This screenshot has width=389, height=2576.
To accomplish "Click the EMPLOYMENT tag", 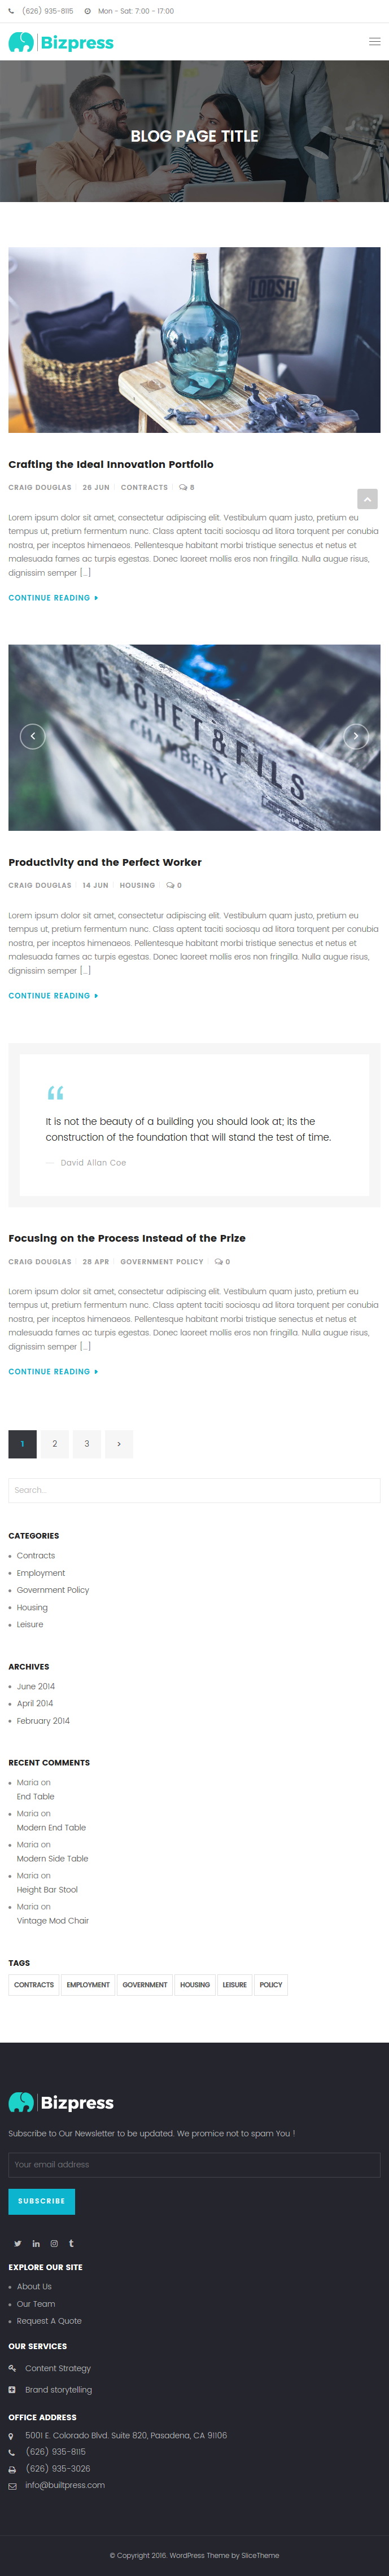I will tap(88, 1985).
